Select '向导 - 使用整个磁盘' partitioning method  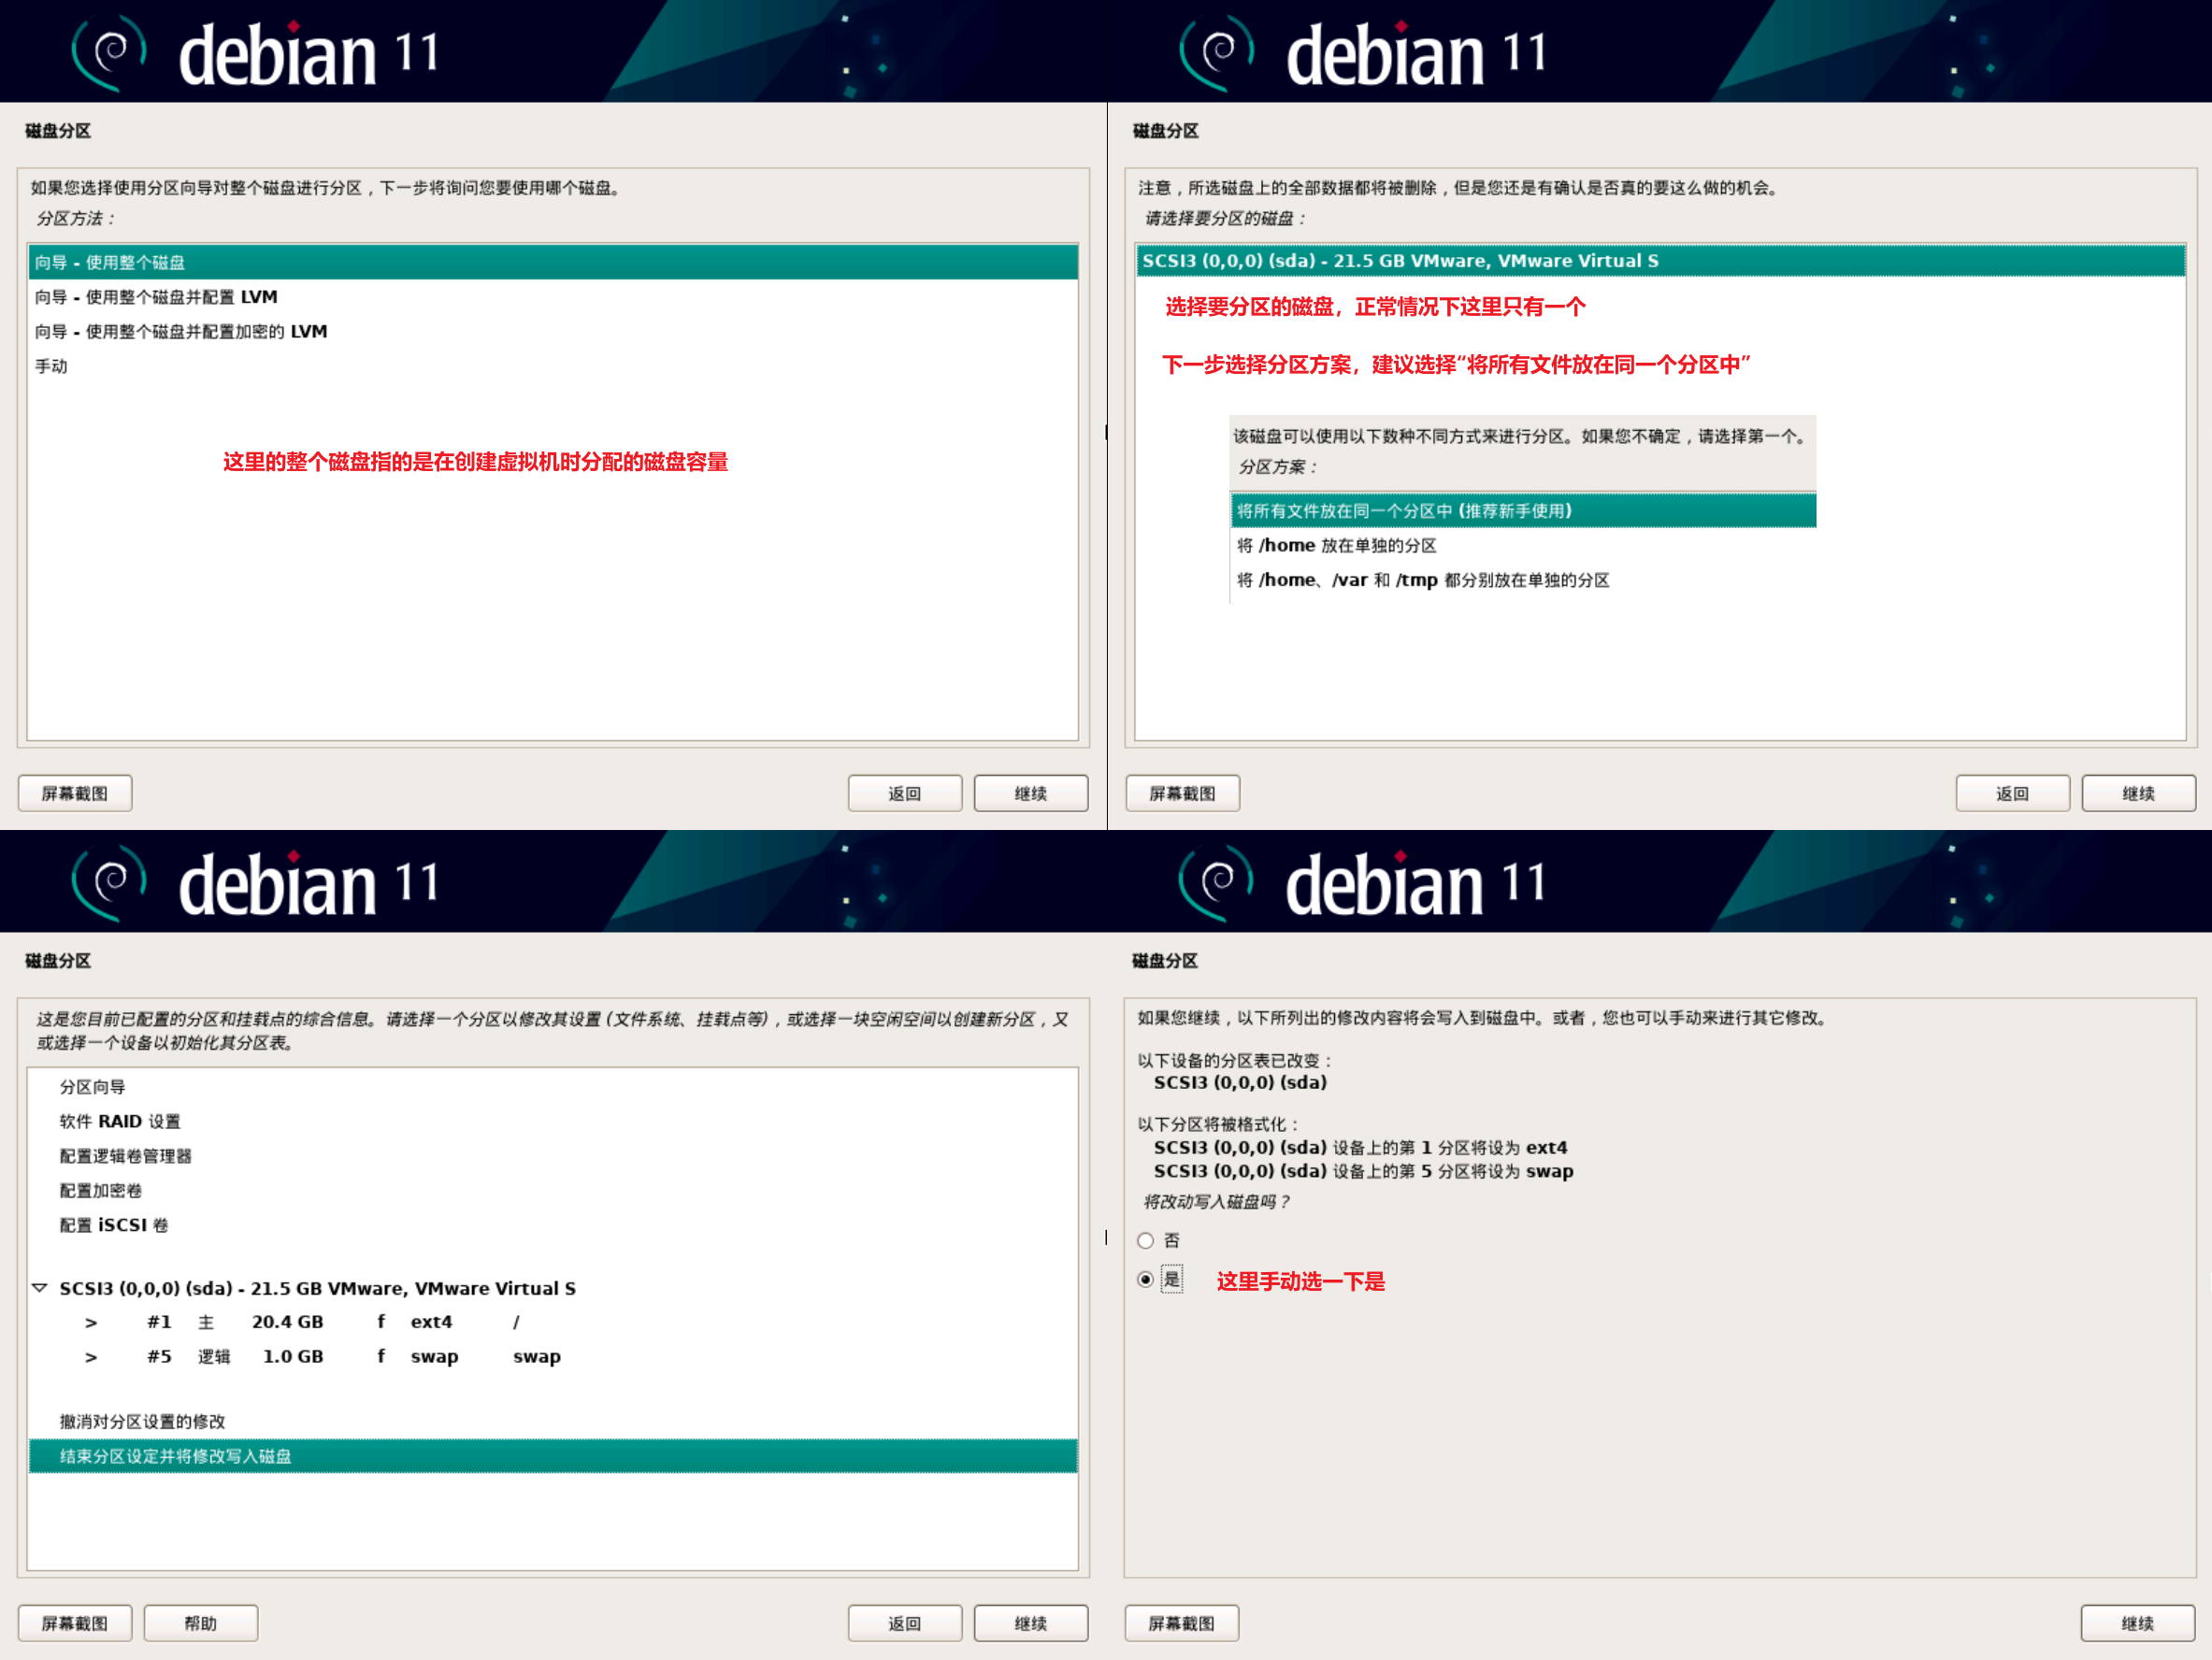553,262
